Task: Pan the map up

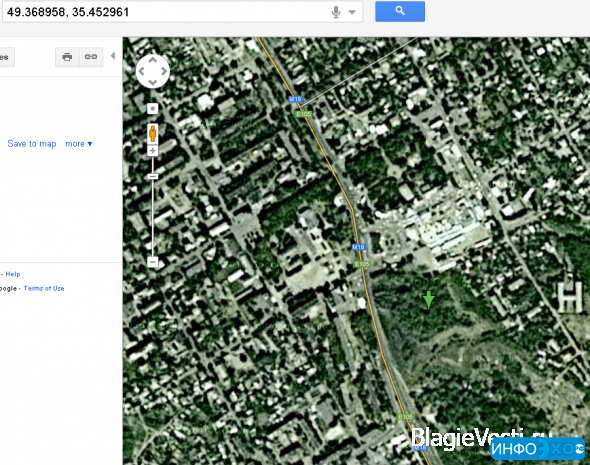Action: tap(153, 60)
